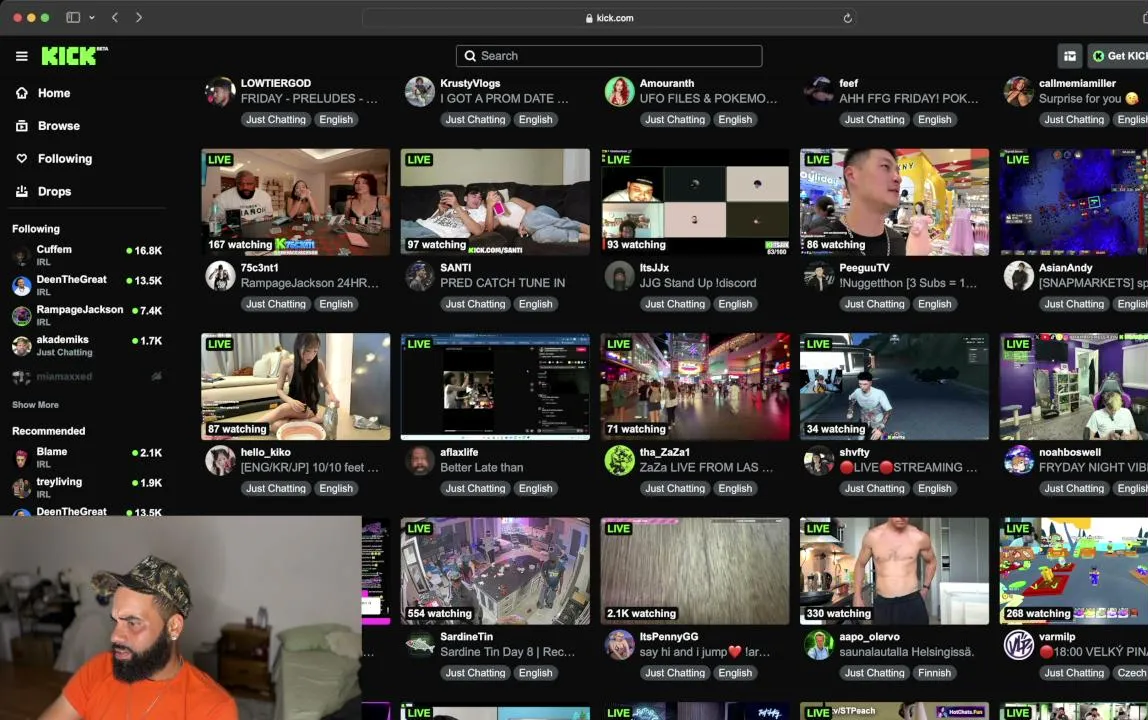Open noahboswell stream thumbnail

[1074, 387]
